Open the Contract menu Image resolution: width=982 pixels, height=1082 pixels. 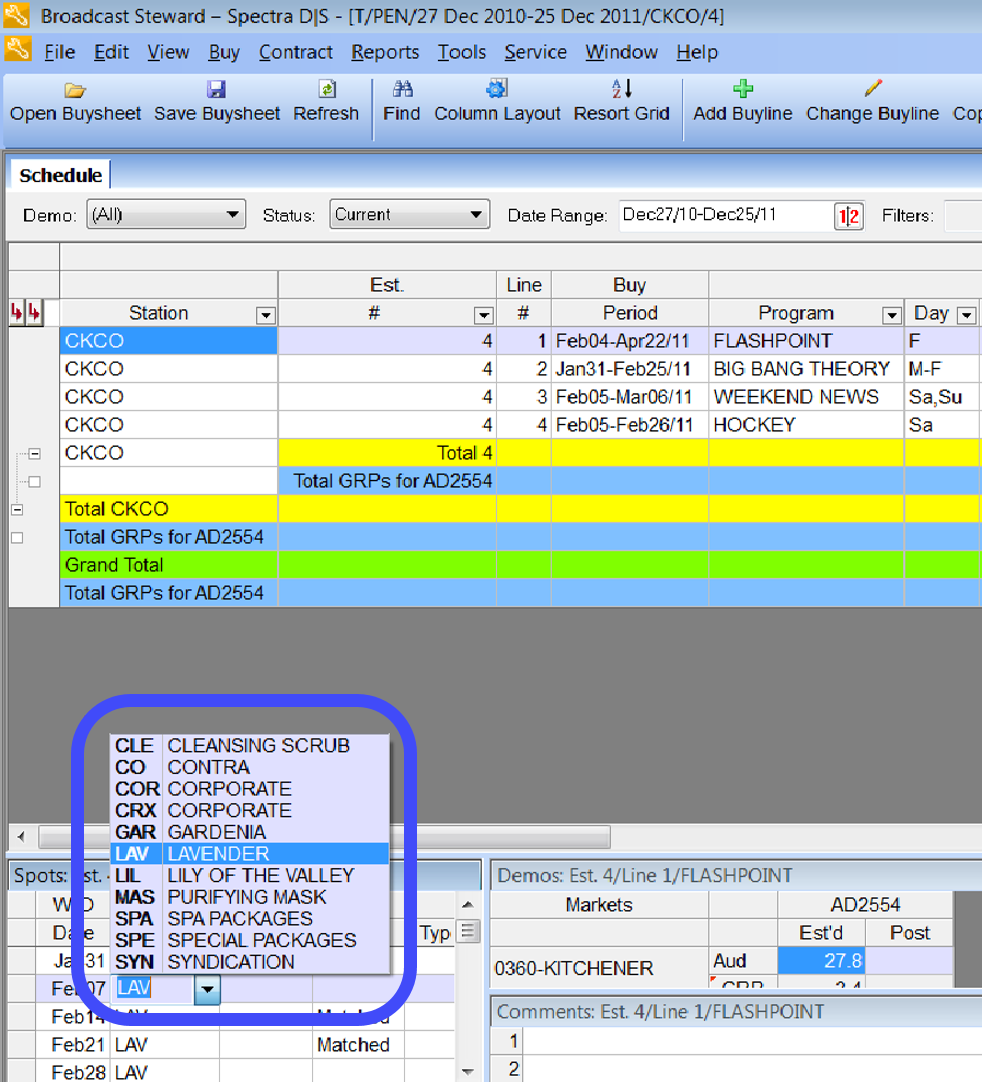point(295,52)
